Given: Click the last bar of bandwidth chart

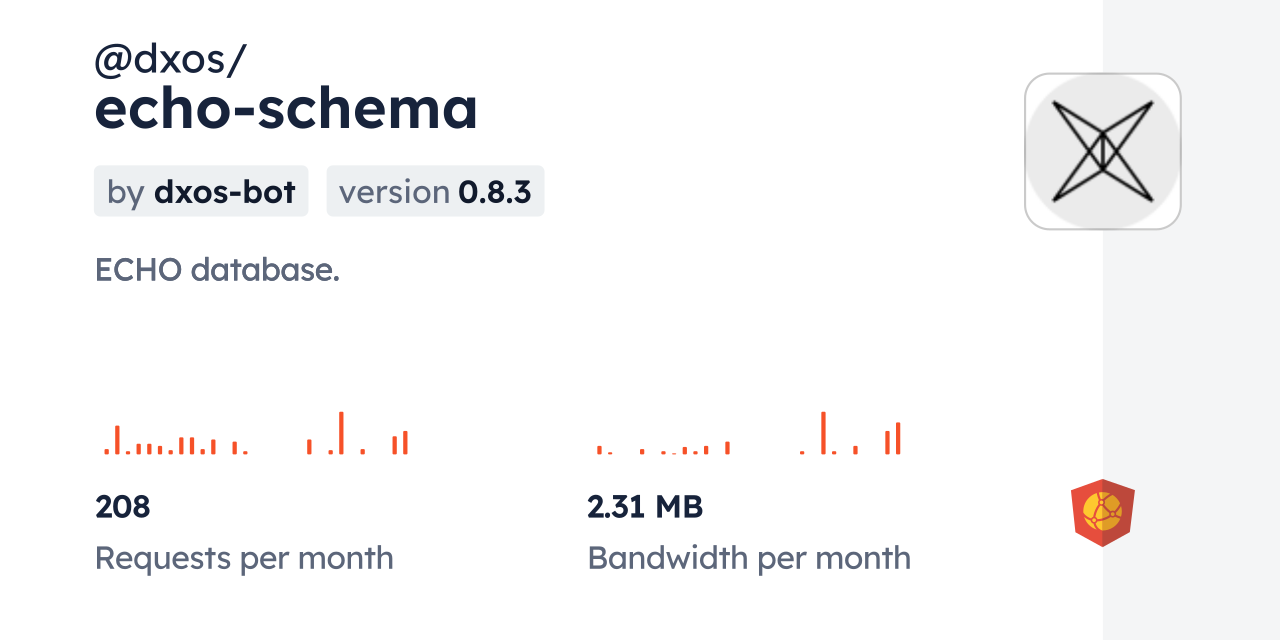Looking at the screenshot, I should point(898,438).
